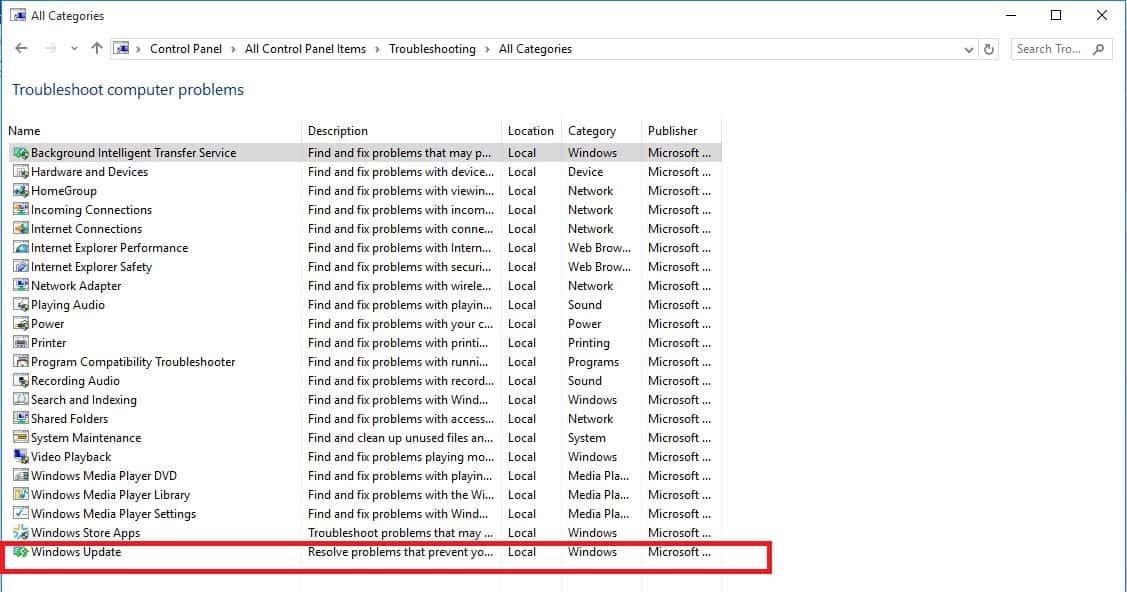1127x592 pixels.
Task: Click the 'Programs' category cell
Action: point(594,362)
